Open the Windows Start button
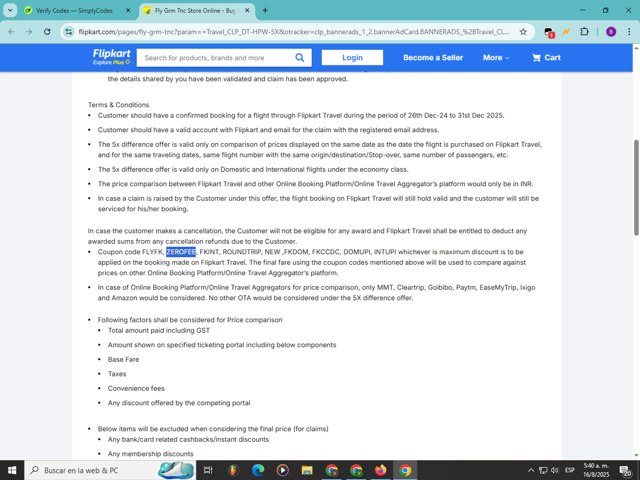The height and width of the screenshot is (480, 640). click(x=12, y=470)
